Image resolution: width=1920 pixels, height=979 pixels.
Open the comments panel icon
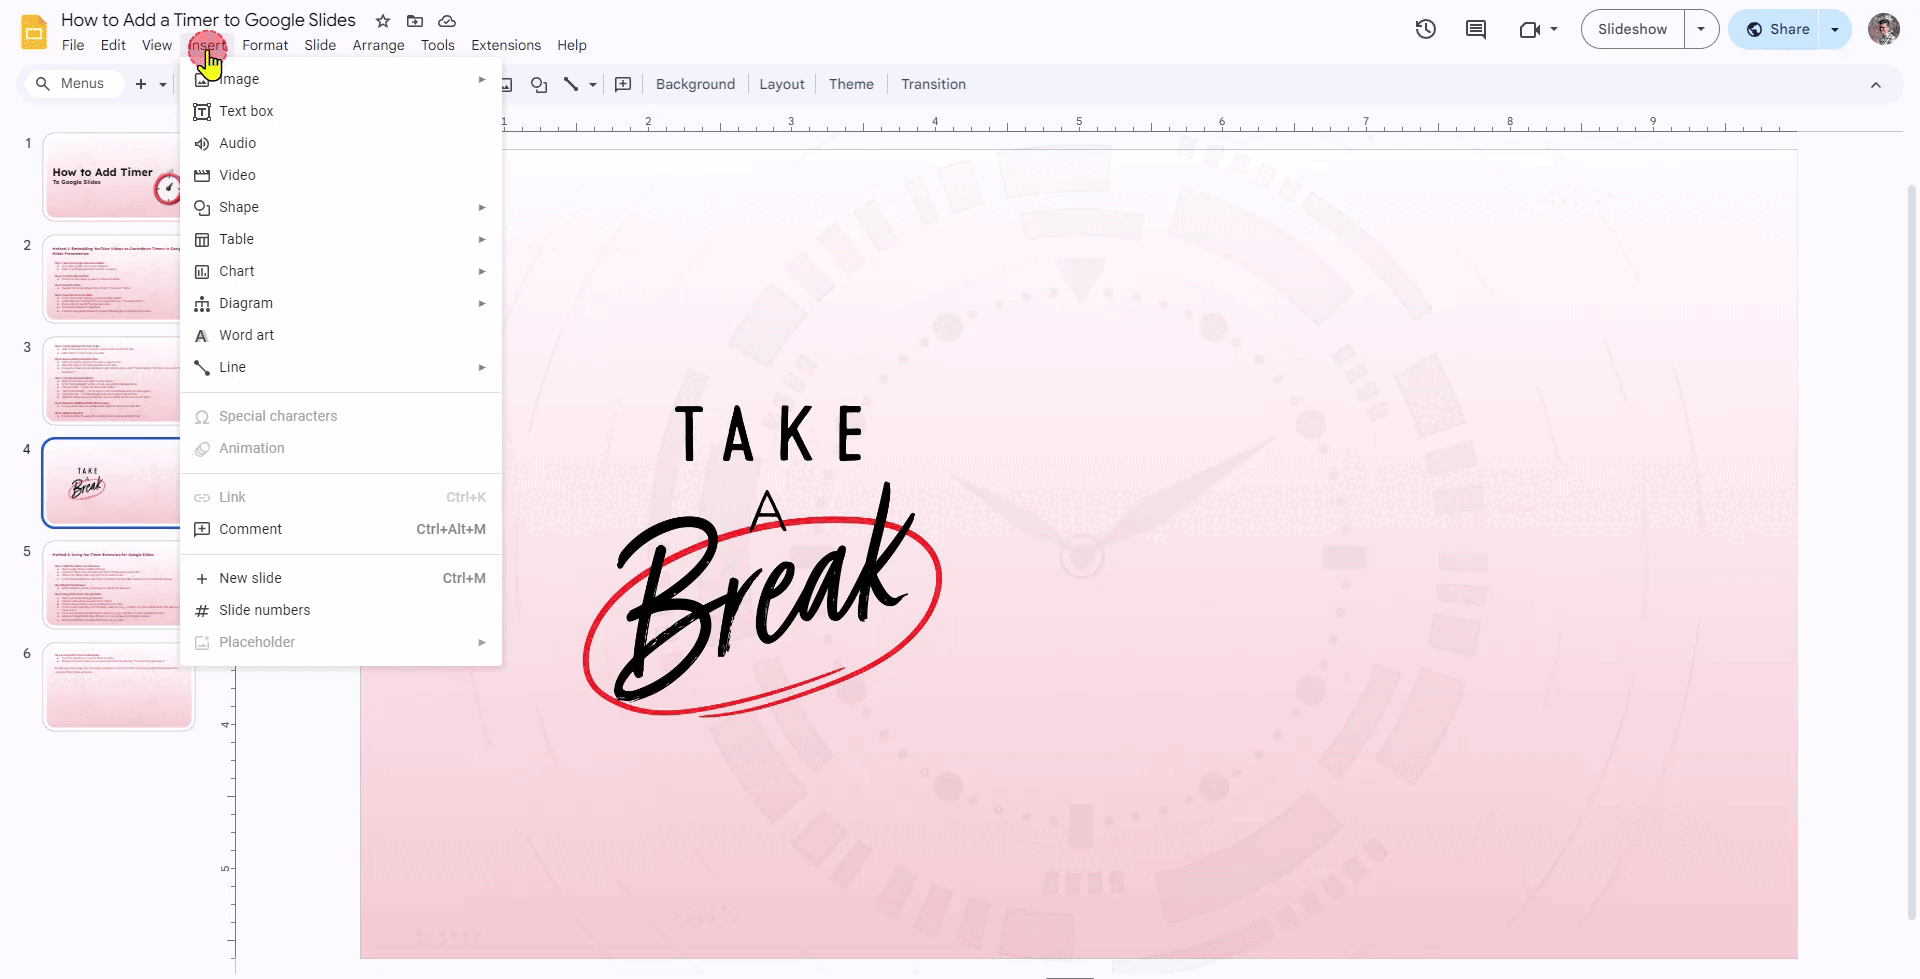pyautogui.click(x=1476, y=29)
